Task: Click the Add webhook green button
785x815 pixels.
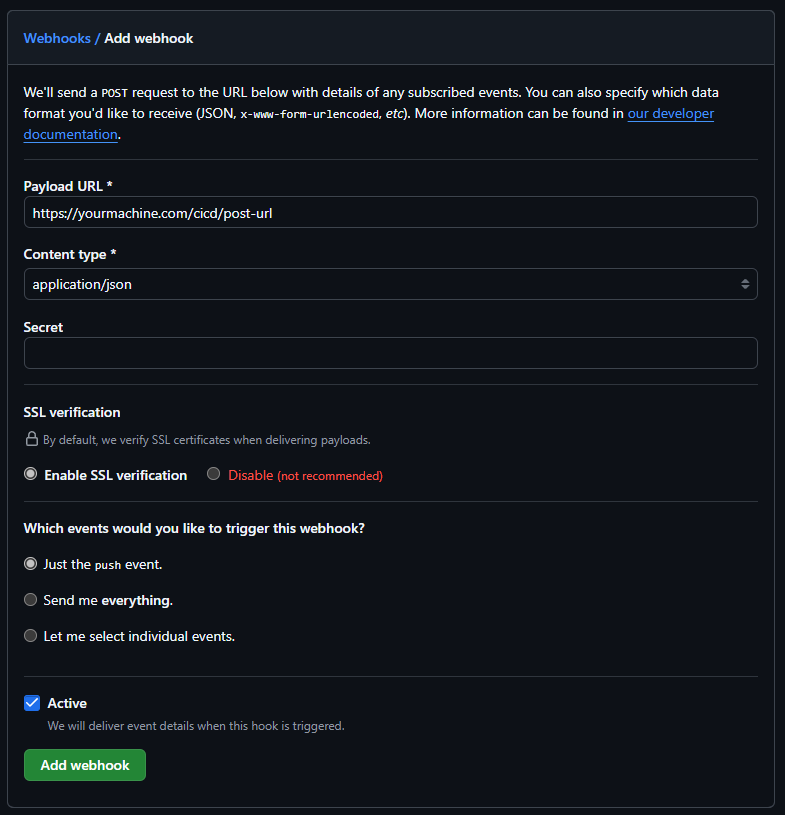Action: (85, 765)
